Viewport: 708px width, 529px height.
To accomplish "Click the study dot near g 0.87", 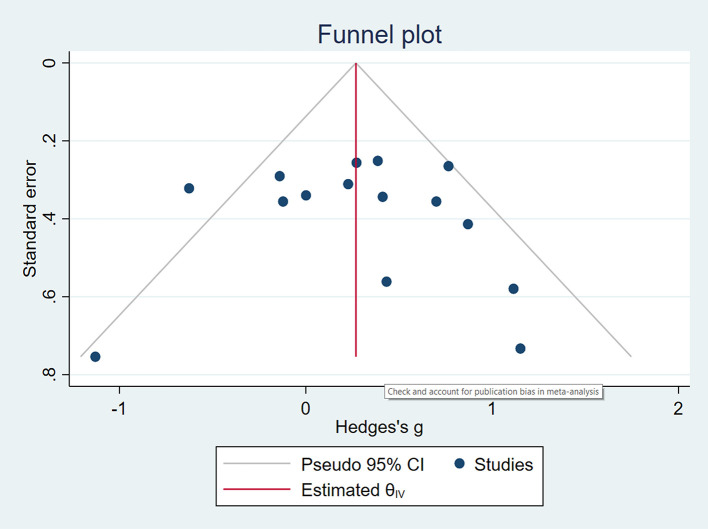I will [x=468, y=224].
